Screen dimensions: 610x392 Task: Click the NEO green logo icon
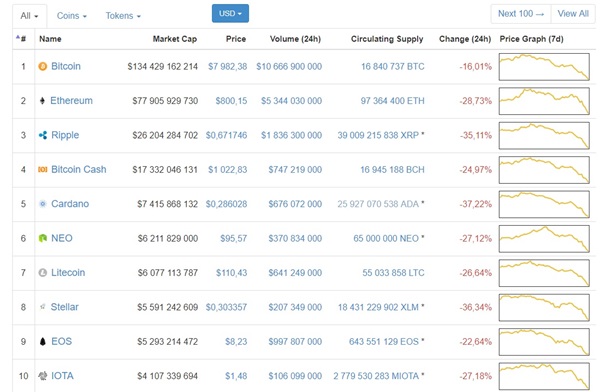(x=43, y=238)
